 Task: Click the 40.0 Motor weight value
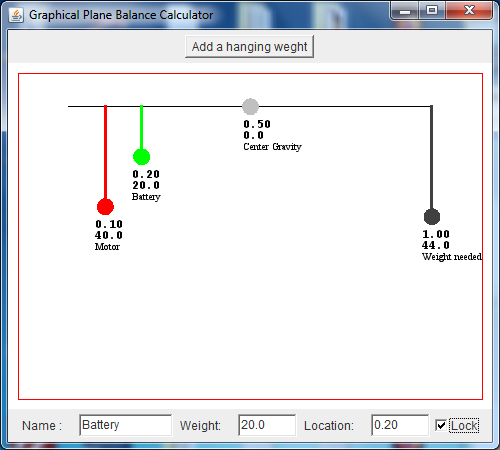[x=109, y=235]
